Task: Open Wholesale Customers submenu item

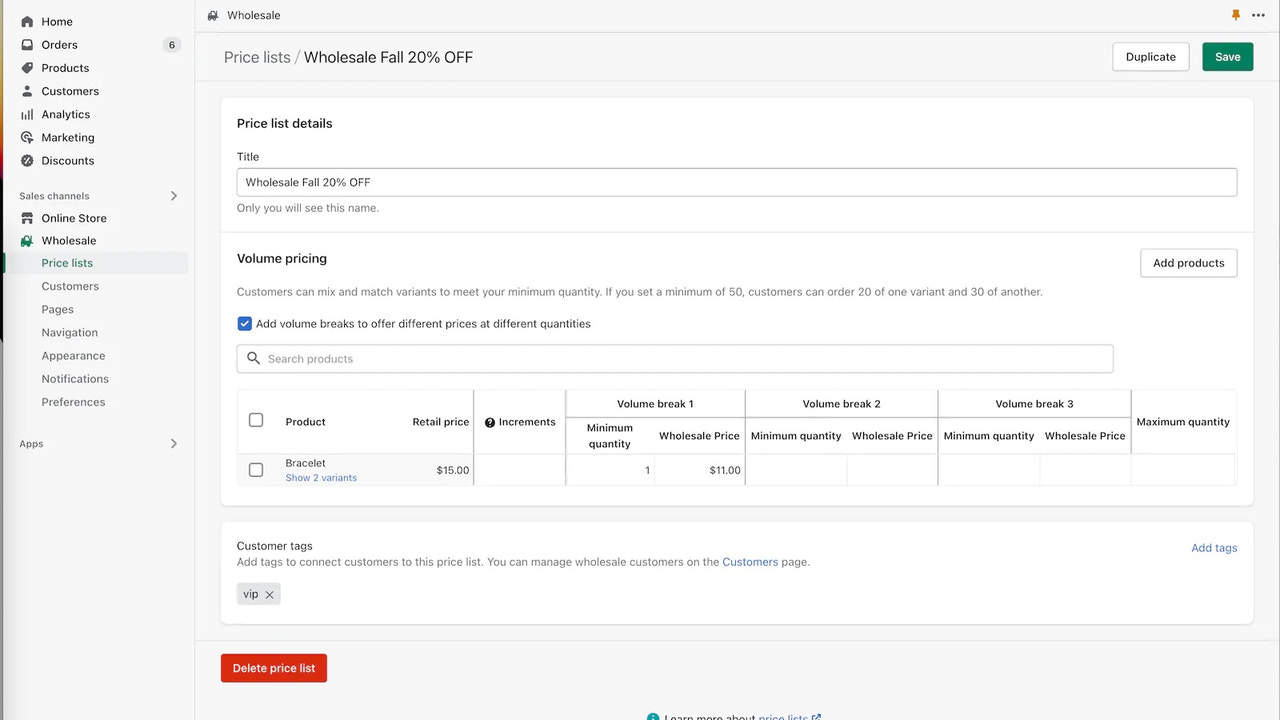Action: coord(70,286)
